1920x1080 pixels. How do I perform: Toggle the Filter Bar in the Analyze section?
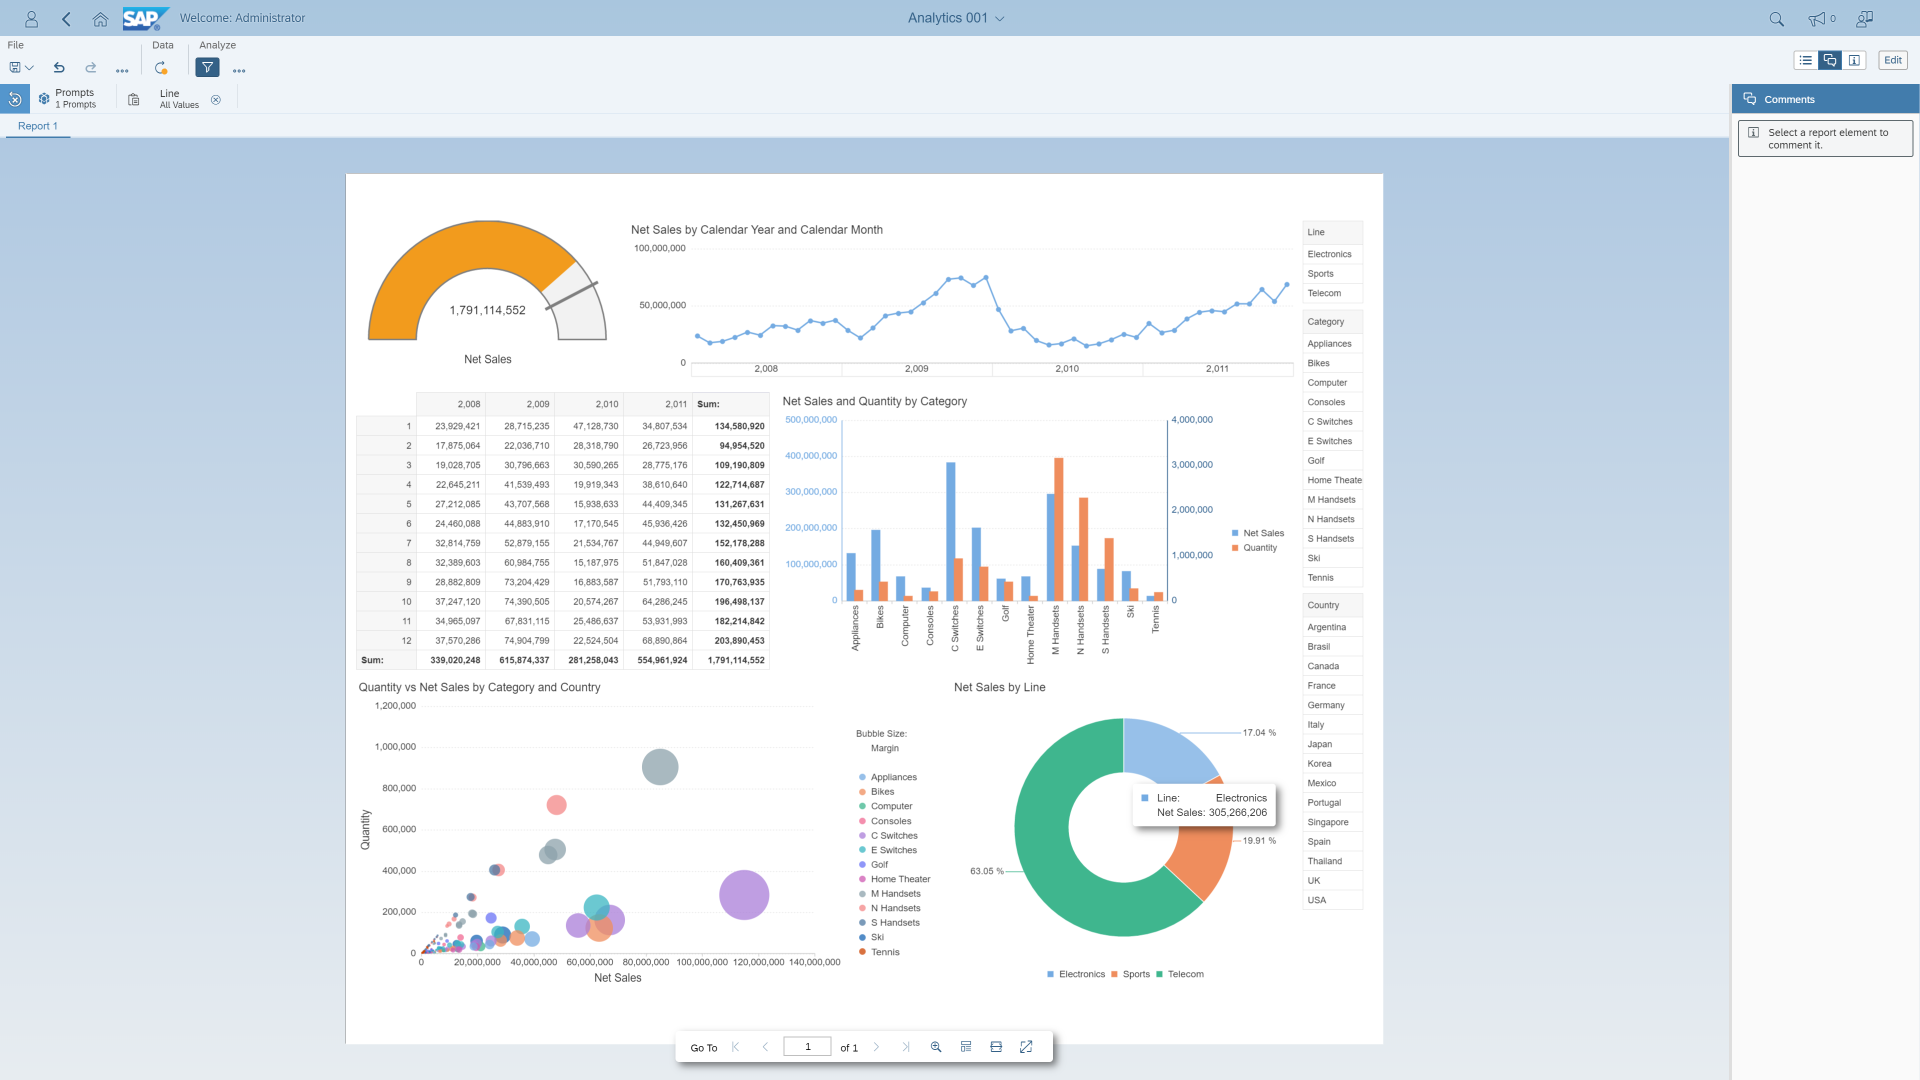click(x=207, y=68)
